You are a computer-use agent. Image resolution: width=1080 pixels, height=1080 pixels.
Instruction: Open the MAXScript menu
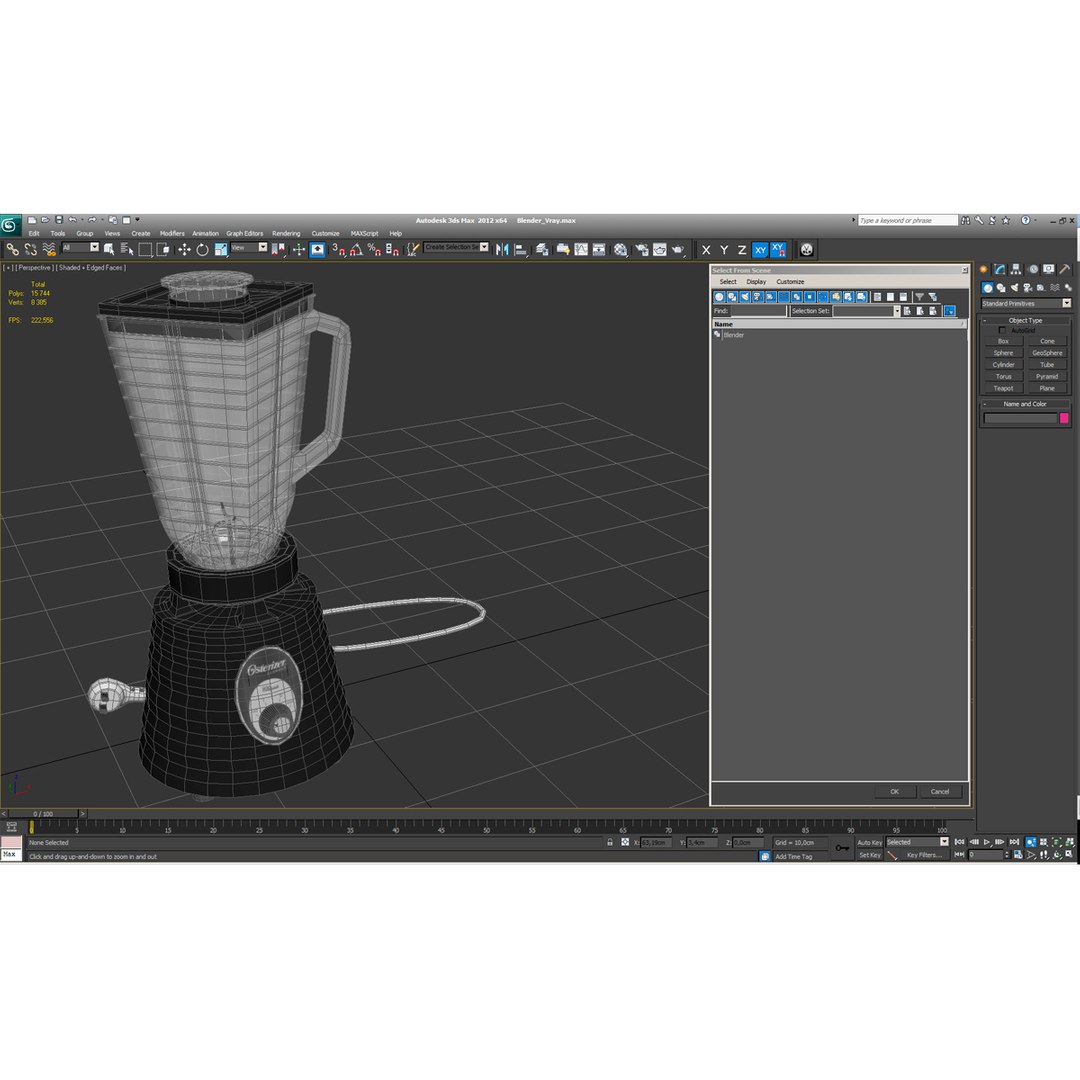pyautogui.click(x=364, y=233)
